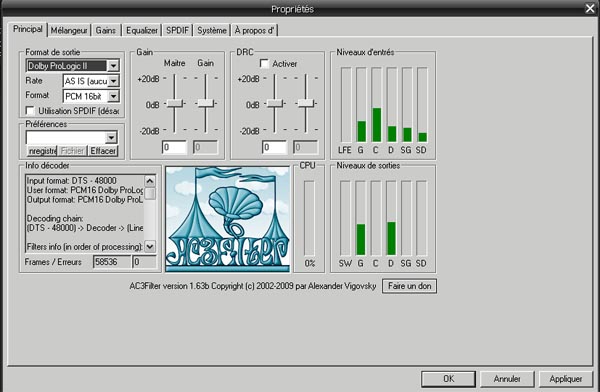Screen dimensions: 600x392
Task: Click the Maître gain slider handle
Action: pyautogui.click(x=174, y=103)
